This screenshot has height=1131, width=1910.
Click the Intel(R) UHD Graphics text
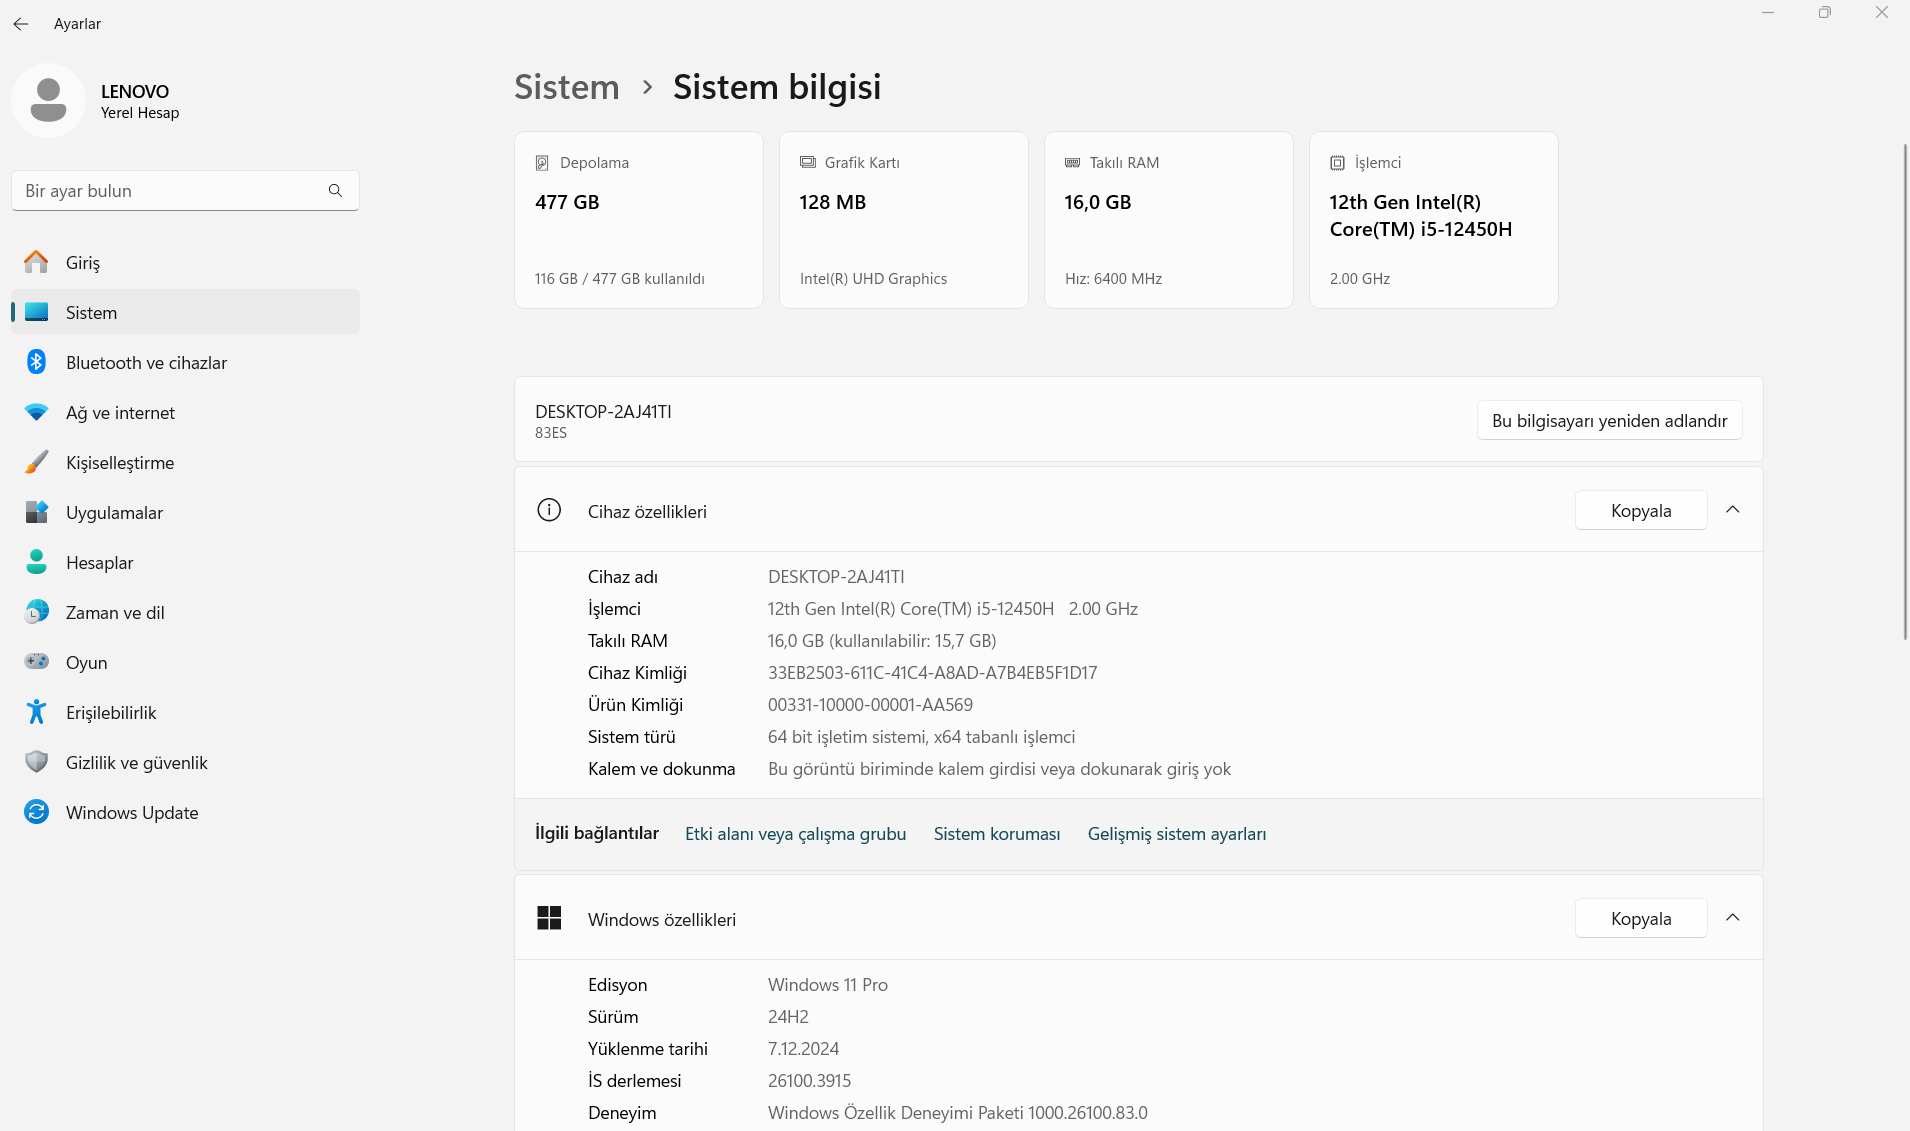pos(873,279)
